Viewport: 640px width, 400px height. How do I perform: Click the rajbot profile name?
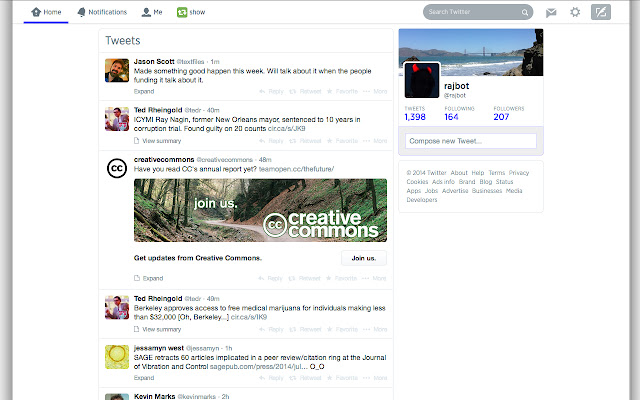pyautogui.click(x=456, y=86)
